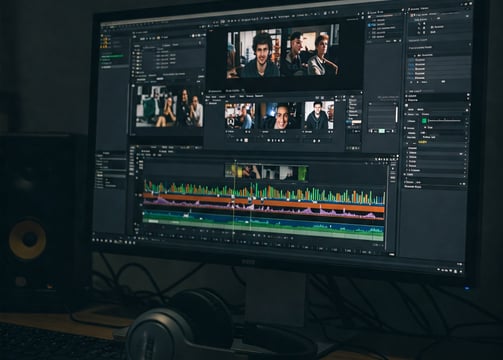Select the blue waveform audio track in the timeline
503x360 pixels.
(263, 222)
